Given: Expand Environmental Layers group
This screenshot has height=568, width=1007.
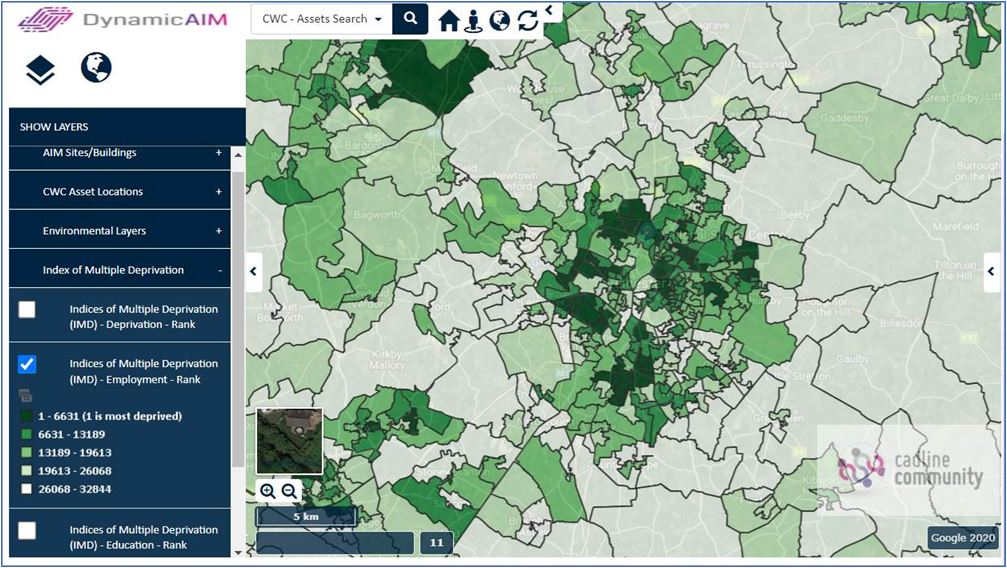Looking at the screenshot, I should (119, 231).
